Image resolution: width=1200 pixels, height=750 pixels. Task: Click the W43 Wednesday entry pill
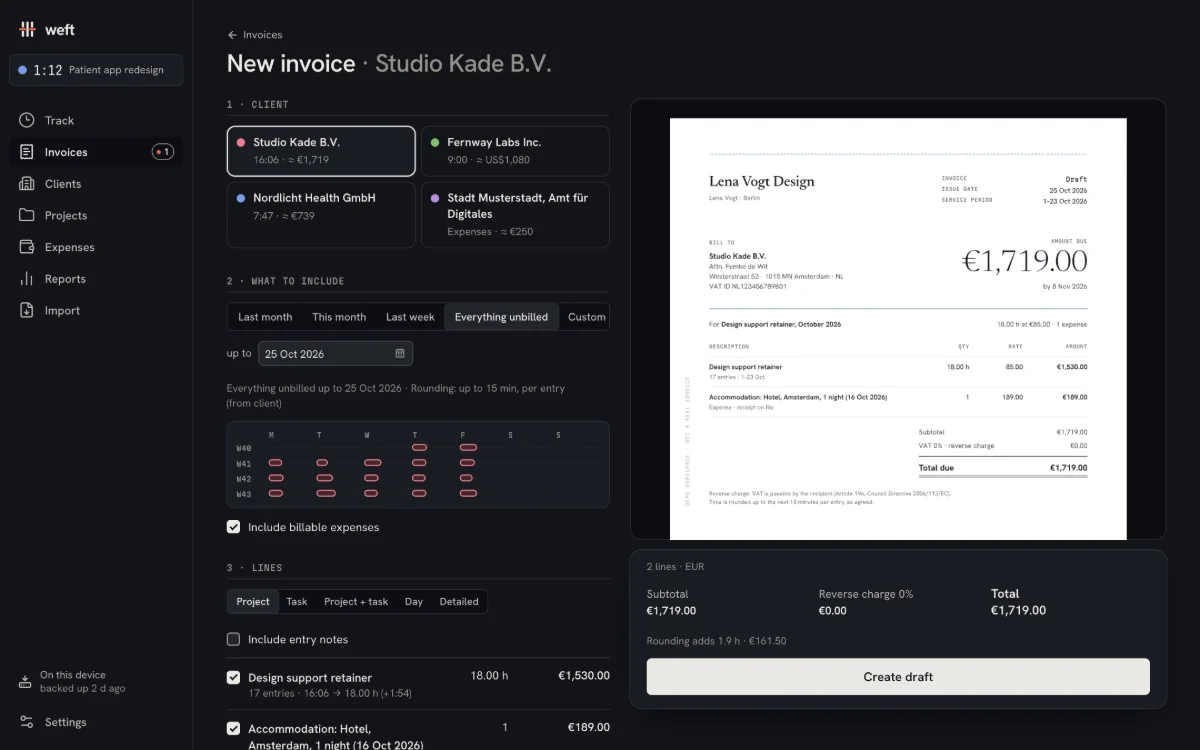372,493
